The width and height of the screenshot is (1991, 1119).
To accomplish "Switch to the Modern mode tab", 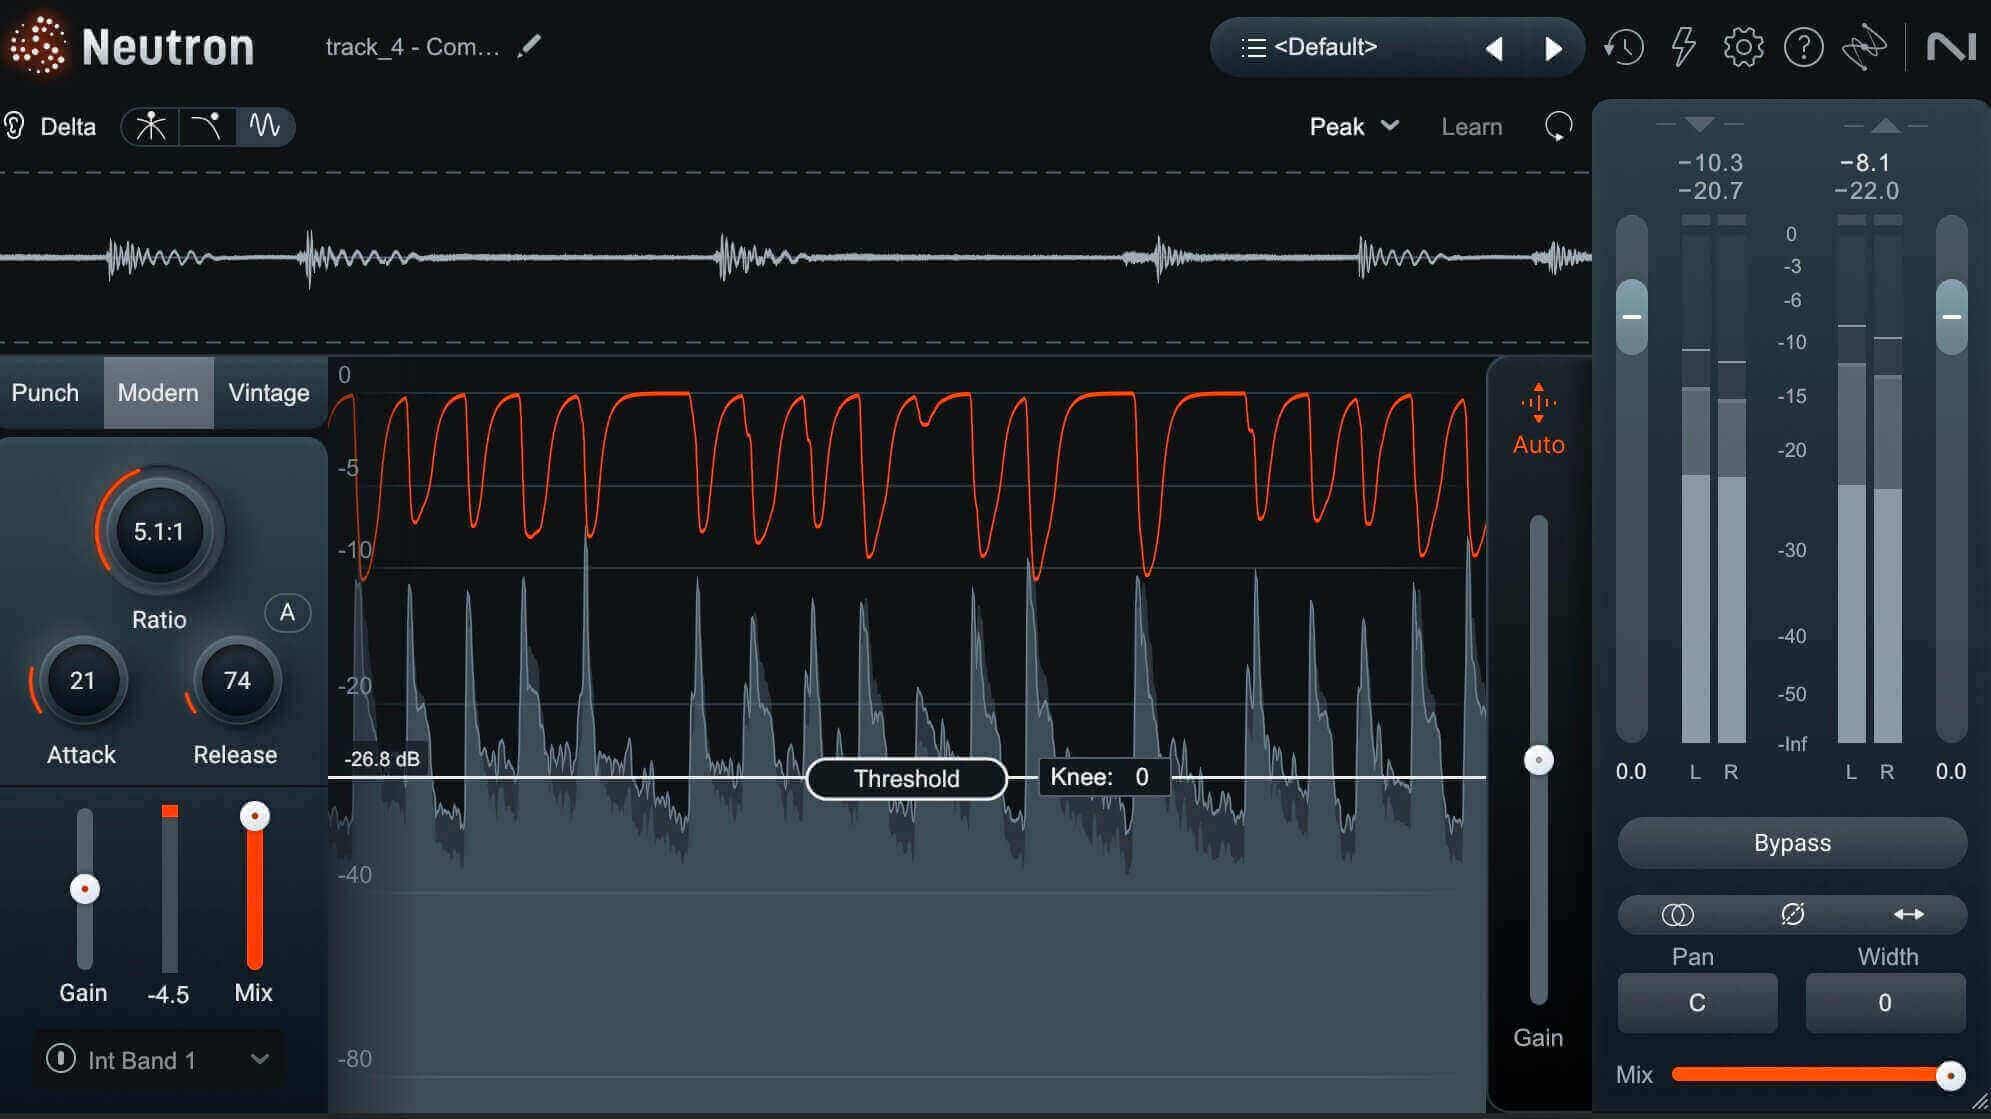I will pos(158,392).
